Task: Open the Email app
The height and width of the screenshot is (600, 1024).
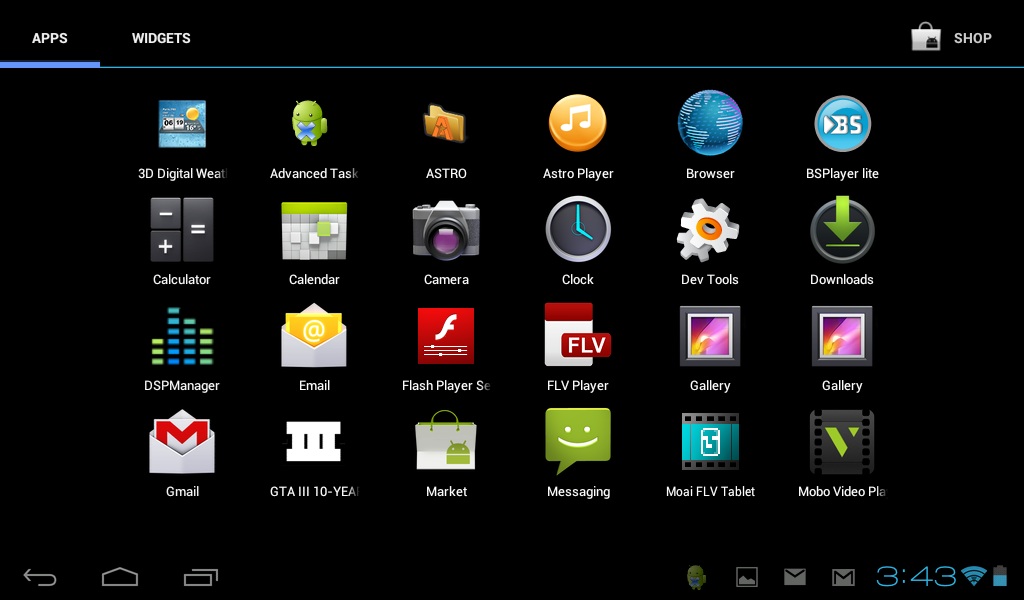Action: coord(314,336)
